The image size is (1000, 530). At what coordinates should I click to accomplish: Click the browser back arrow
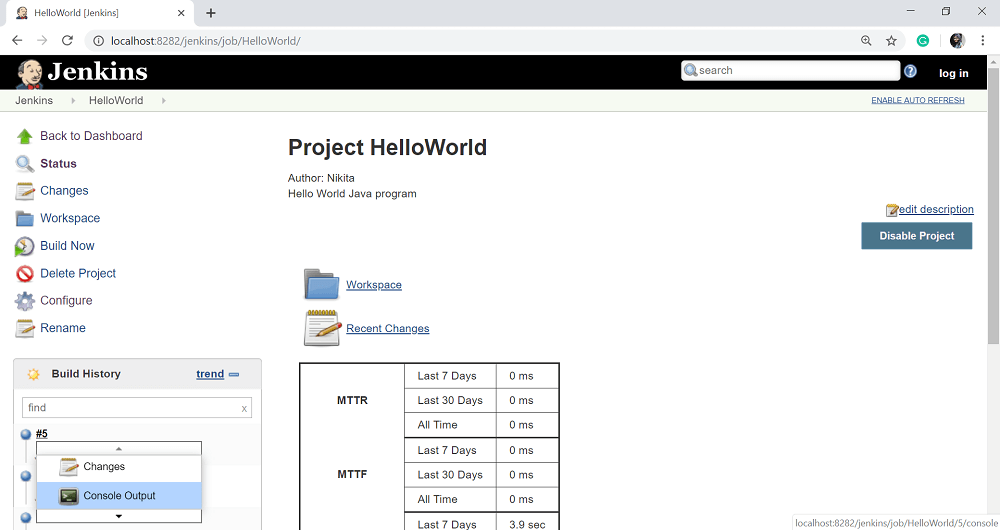pyautogui.click(x=17, y=41)
